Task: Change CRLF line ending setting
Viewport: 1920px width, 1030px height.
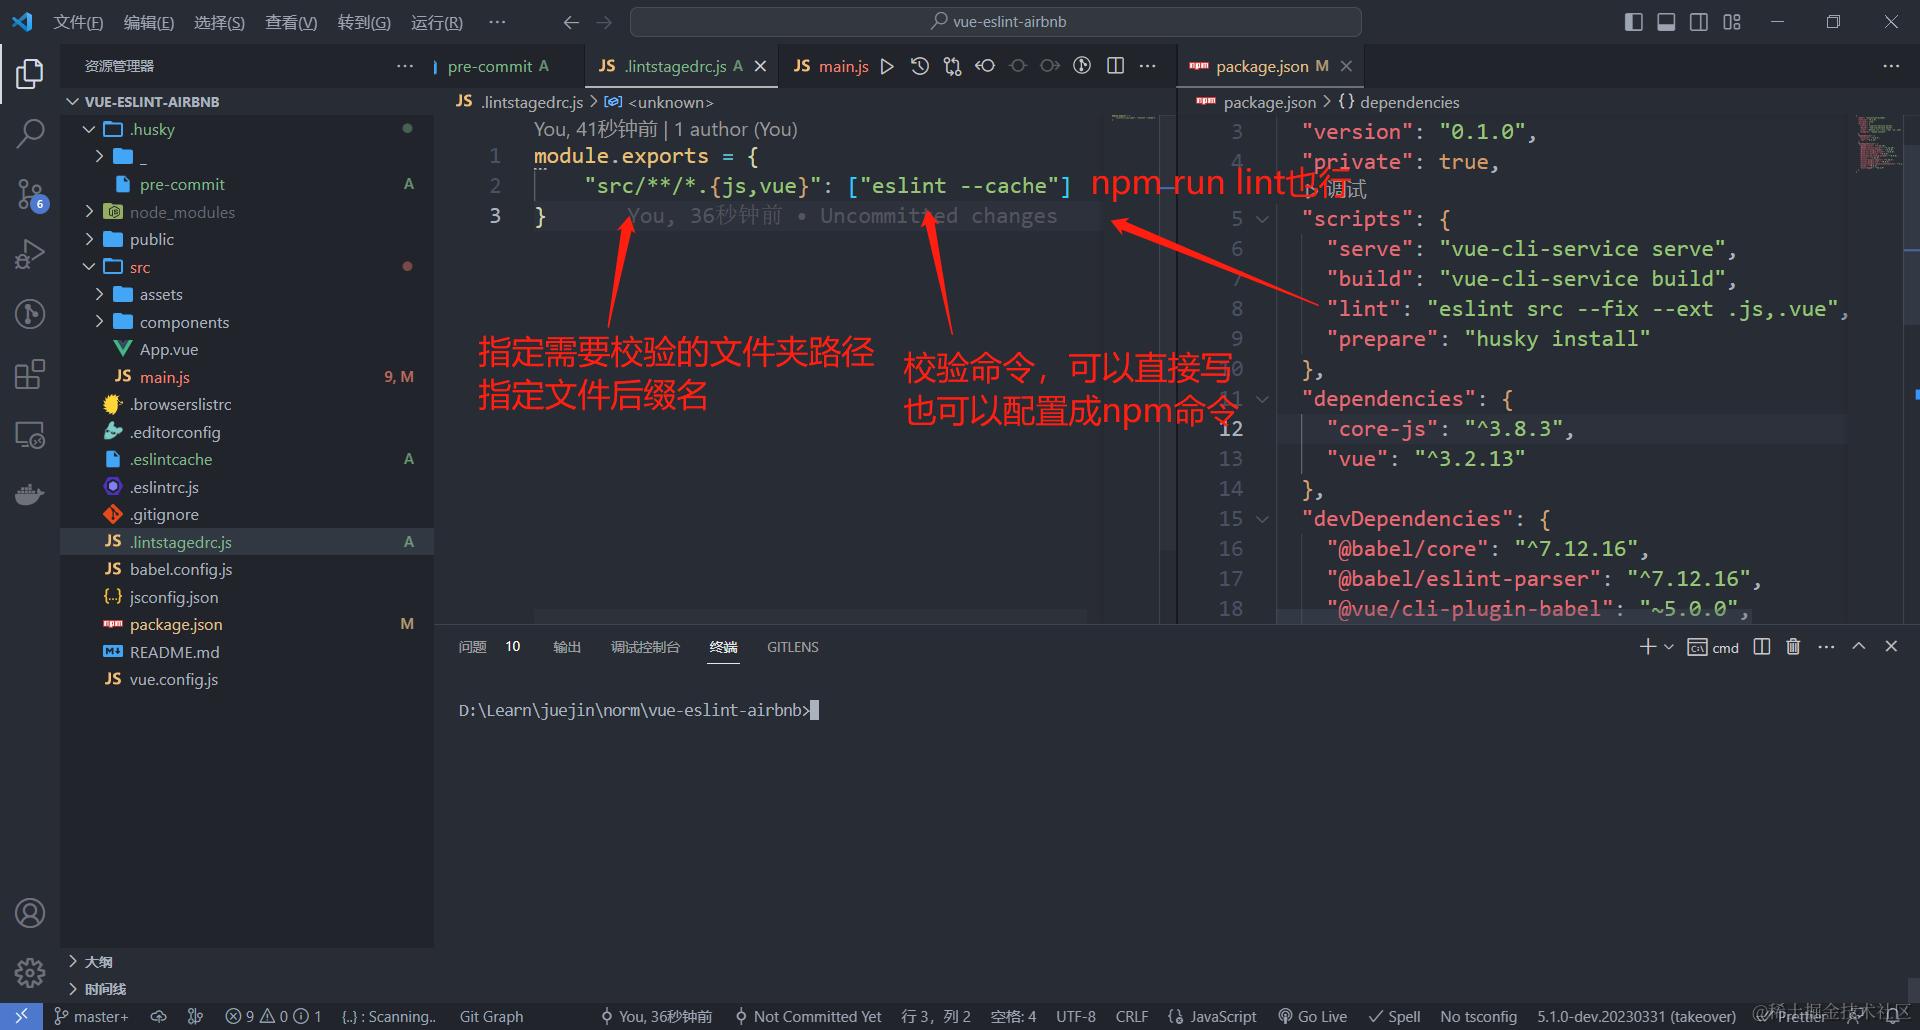Action: (x=1131, y=1016)
